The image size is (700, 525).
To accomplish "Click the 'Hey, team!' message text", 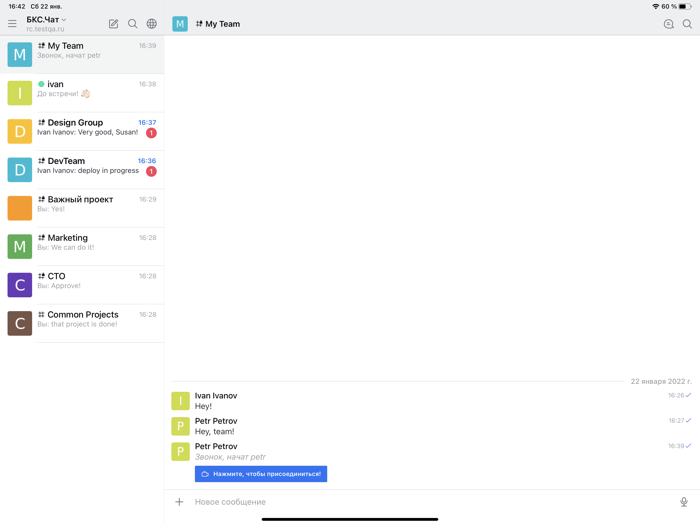I will (214, 431).
